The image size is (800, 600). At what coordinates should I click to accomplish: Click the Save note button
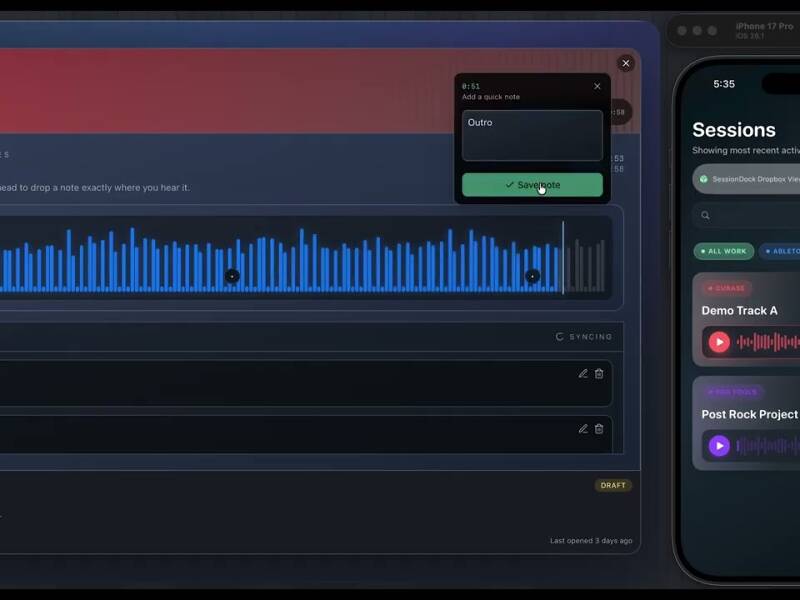[532, 185]
